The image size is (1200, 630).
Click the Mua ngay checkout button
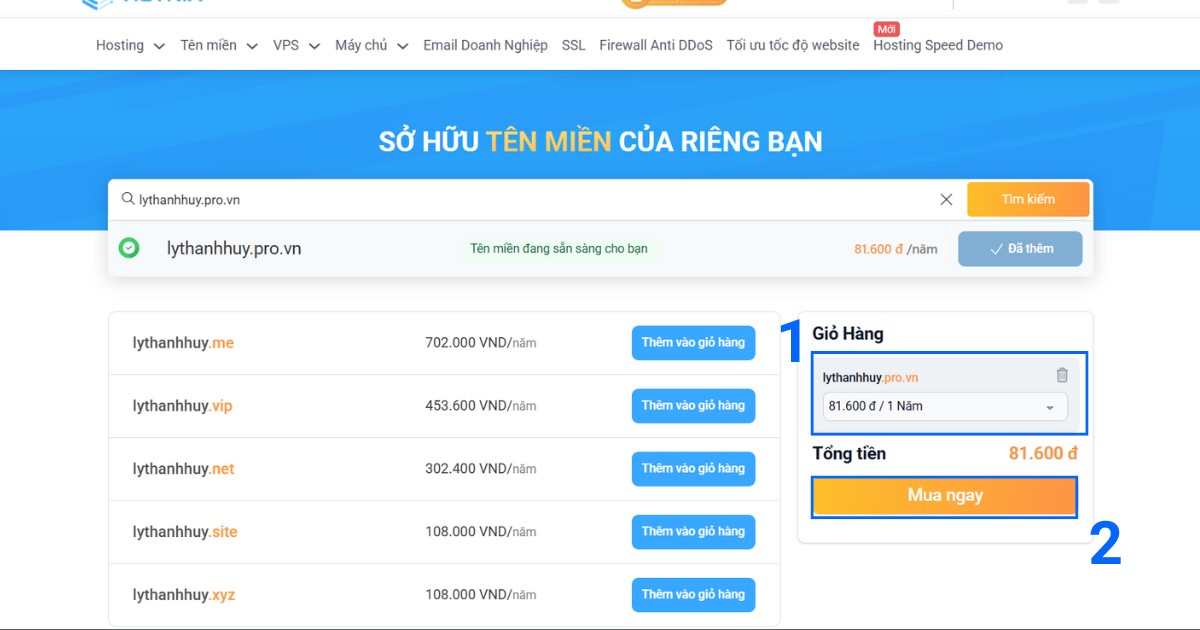tap(943, 495)
